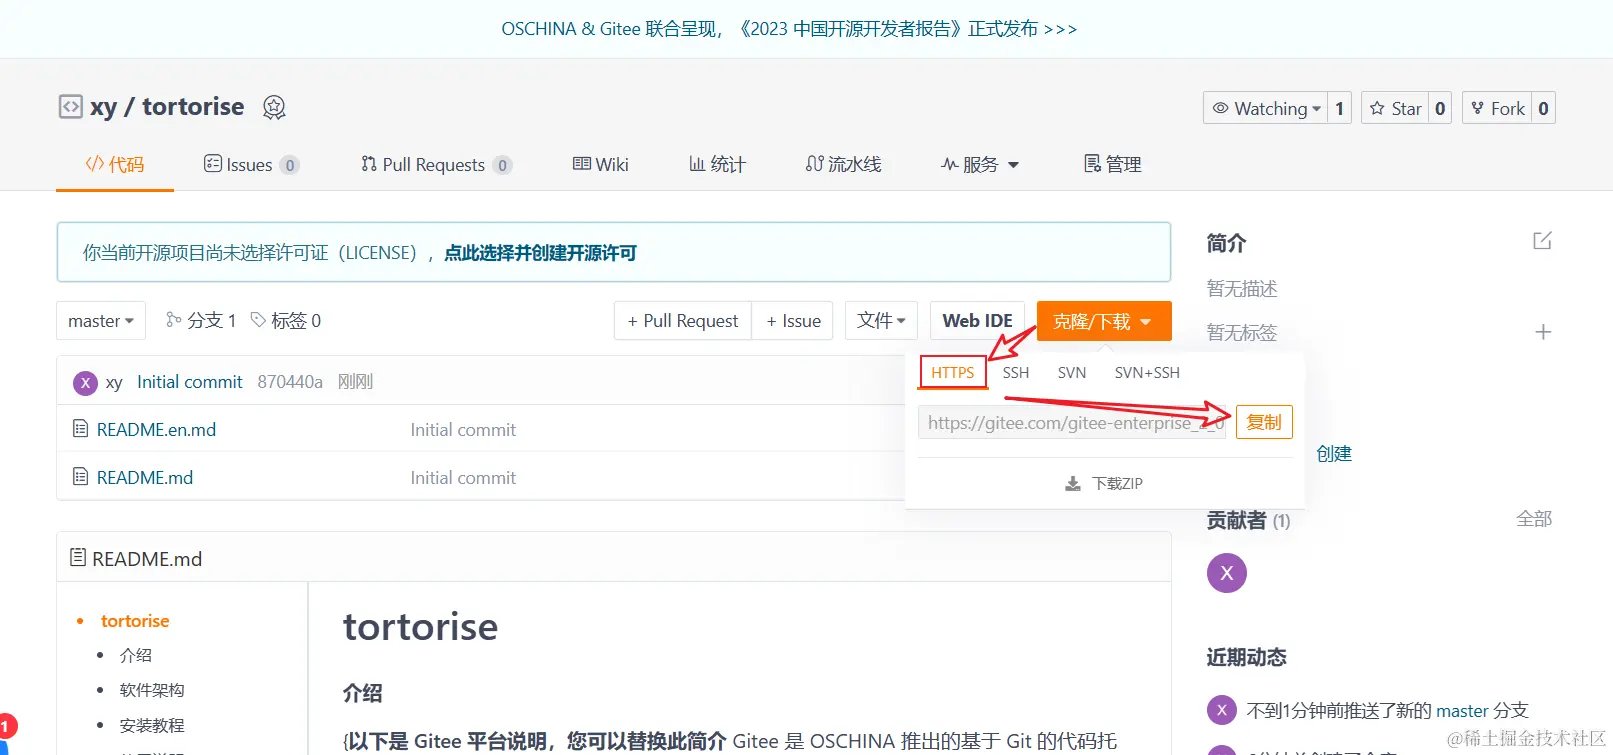Click the + Issue button
The width and height of the screenshot is (1613, 755).
click(793, 321)
